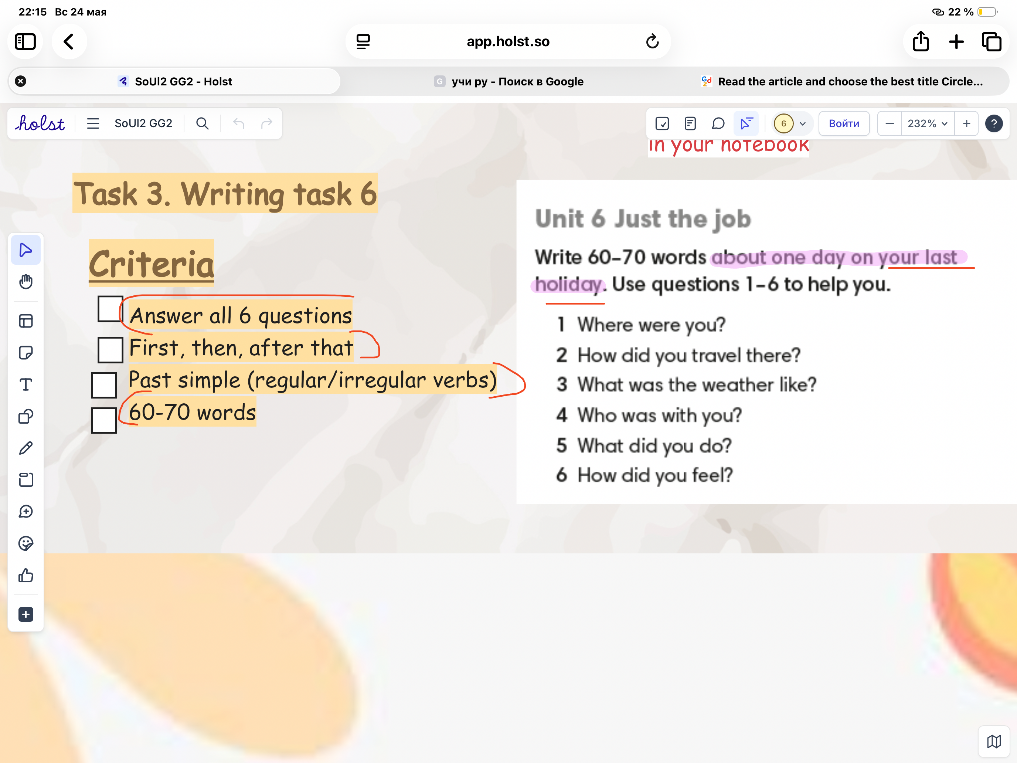Image resolution: width=1017 pixels, height=763 pixels.
Task: Open the frame/template tool
Action: 26,321
